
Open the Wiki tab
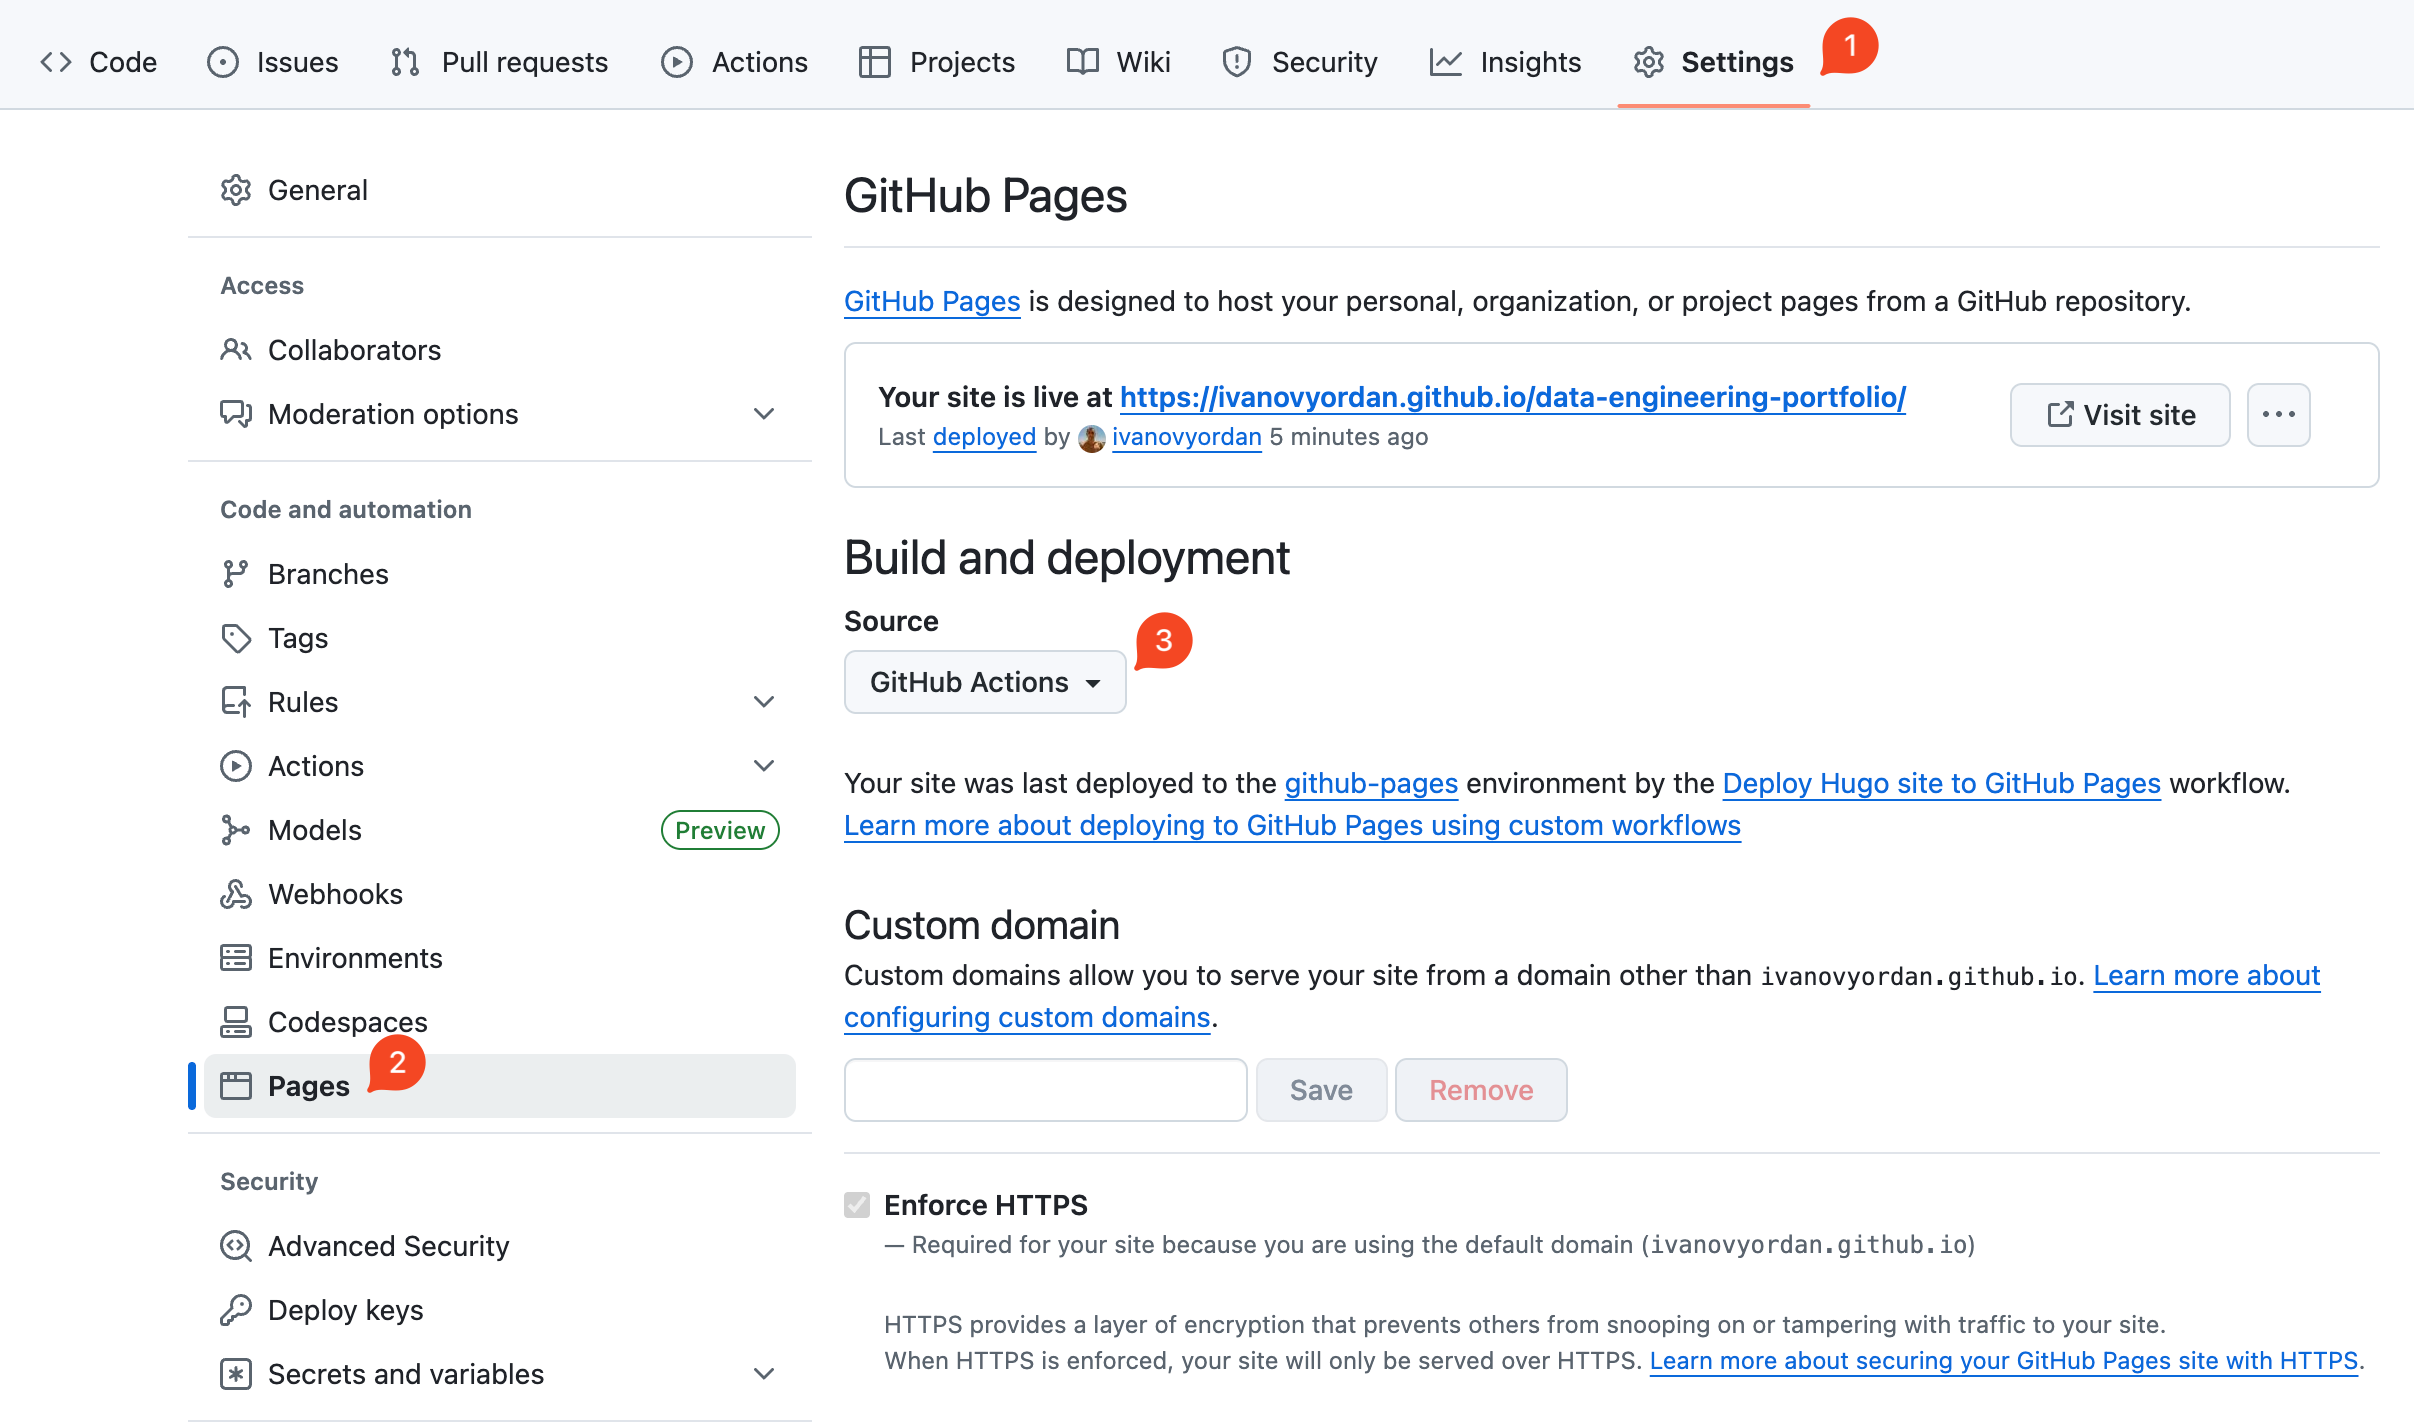point(1118,62)
